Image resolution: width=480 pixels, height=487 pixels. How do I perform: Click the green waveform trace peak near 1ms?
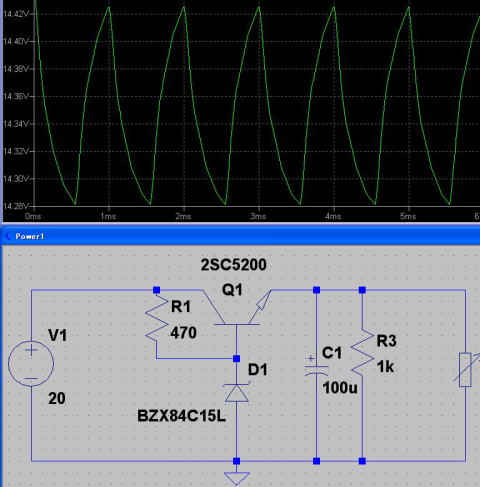[109, 7]
